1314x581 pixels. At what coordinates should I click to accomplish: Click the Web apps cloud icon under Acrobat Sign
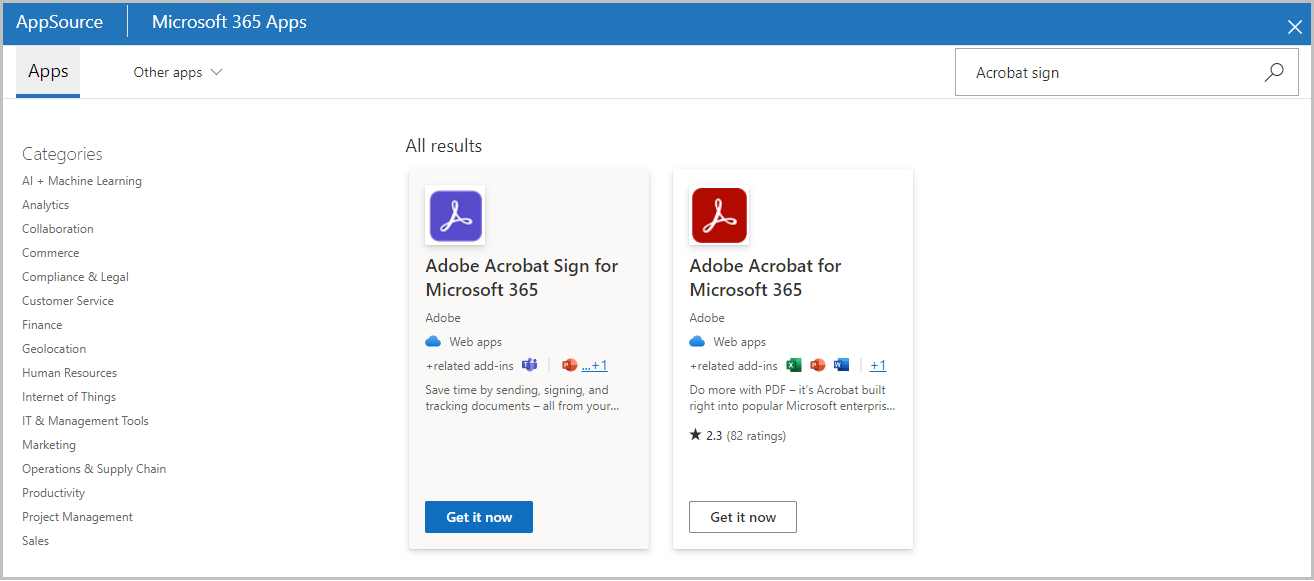click(x=433, y=341)
